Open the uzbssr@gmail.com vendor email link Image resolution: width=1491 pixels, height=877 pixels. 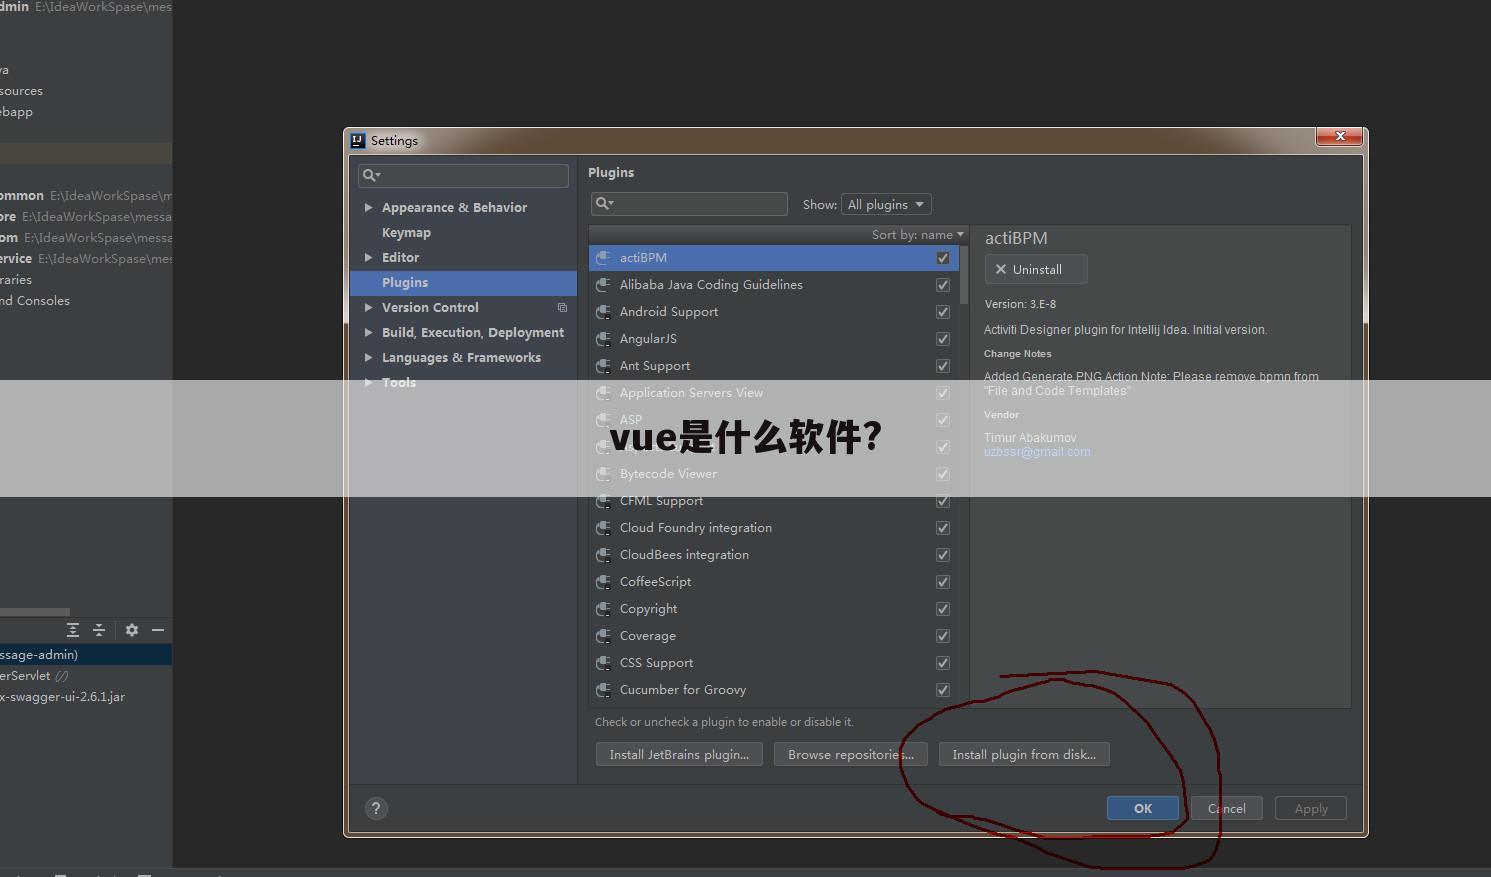(x=1037, y=451)
